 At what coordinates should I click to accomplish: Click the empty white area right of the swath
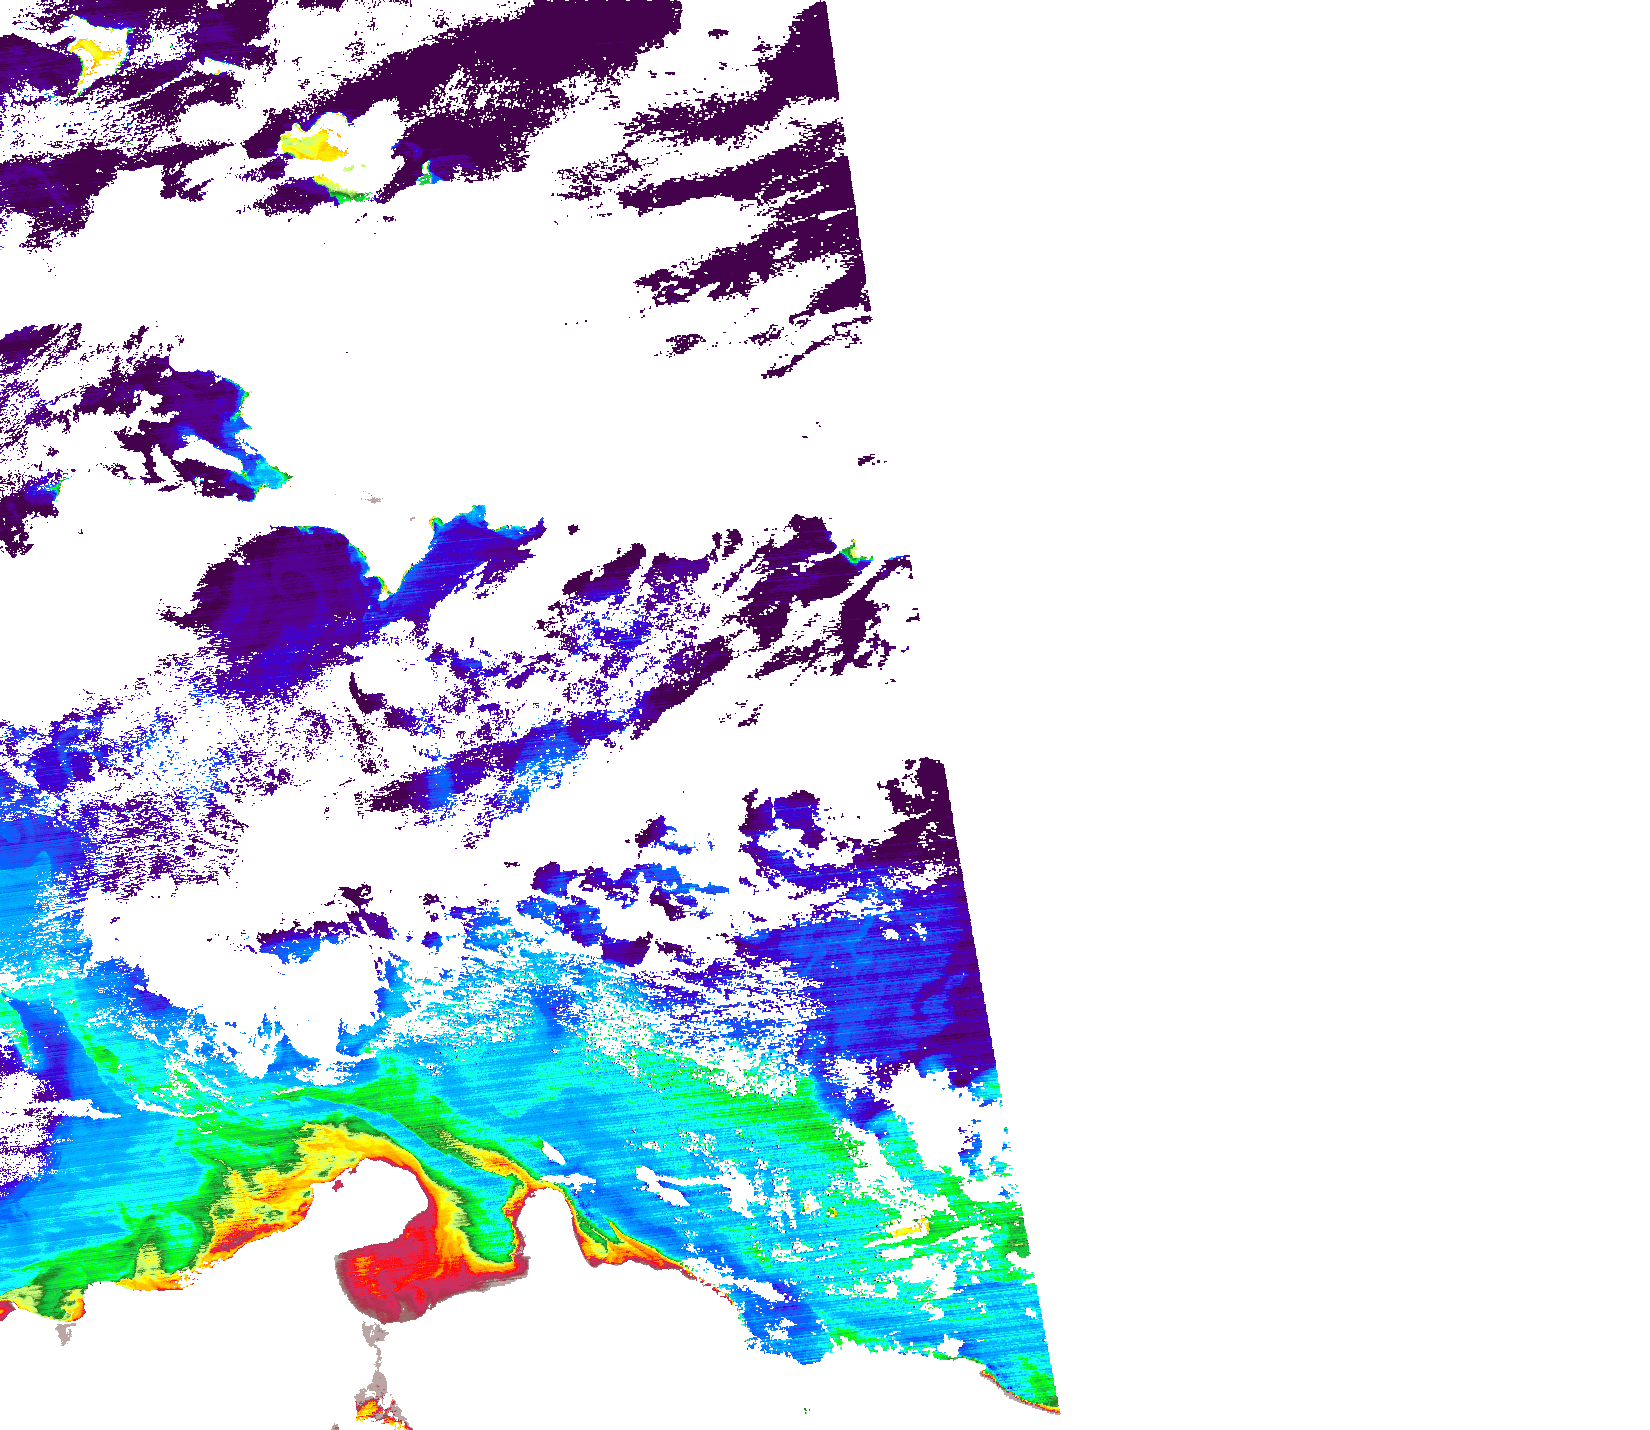pos(1300,600)
